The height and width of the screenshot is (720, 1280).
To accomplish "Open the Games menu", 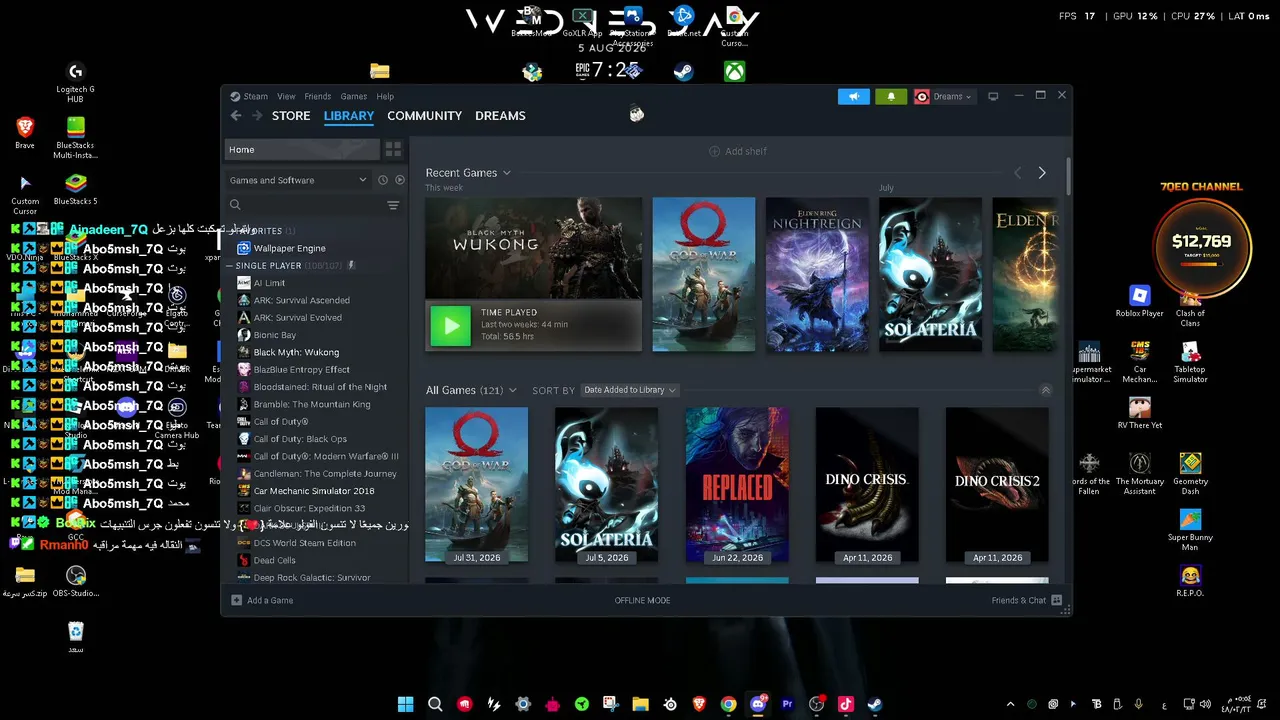I will [353, 97].
